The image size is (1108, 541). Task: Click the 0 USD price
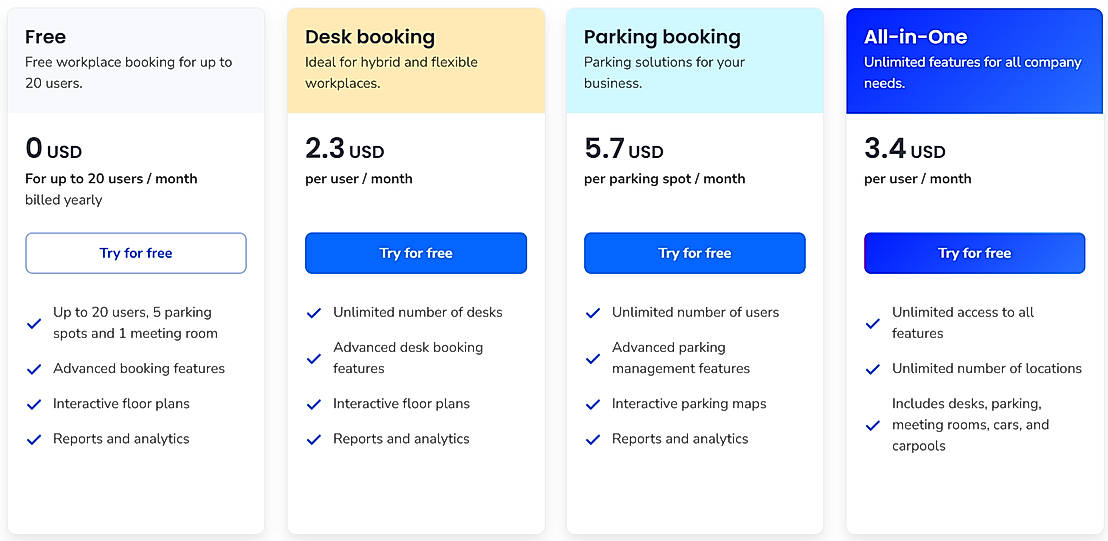click(x=54, y=149)
